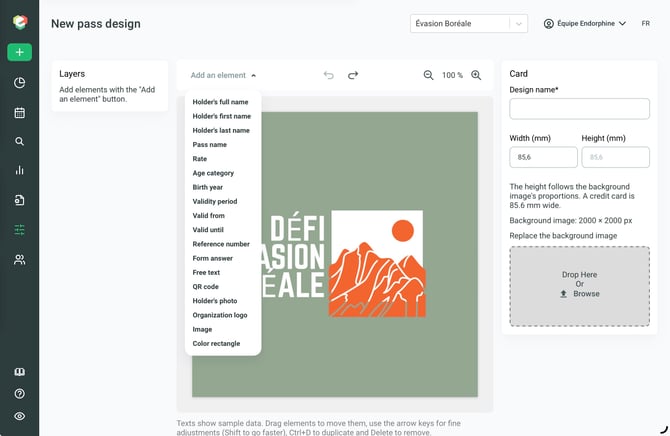670x436 pixels.
Task: Add Validity period element
Action: [215, 201]
